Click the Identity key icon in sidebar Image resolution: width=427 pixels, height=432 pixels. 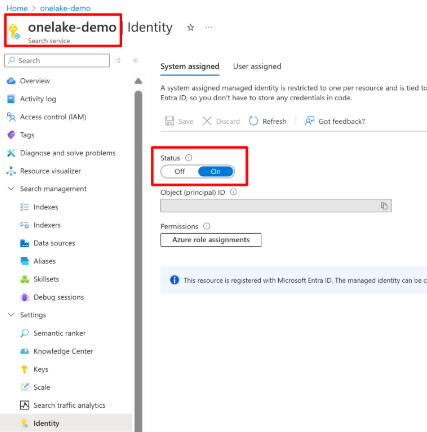pyautogui.click(x=24, y=423)
